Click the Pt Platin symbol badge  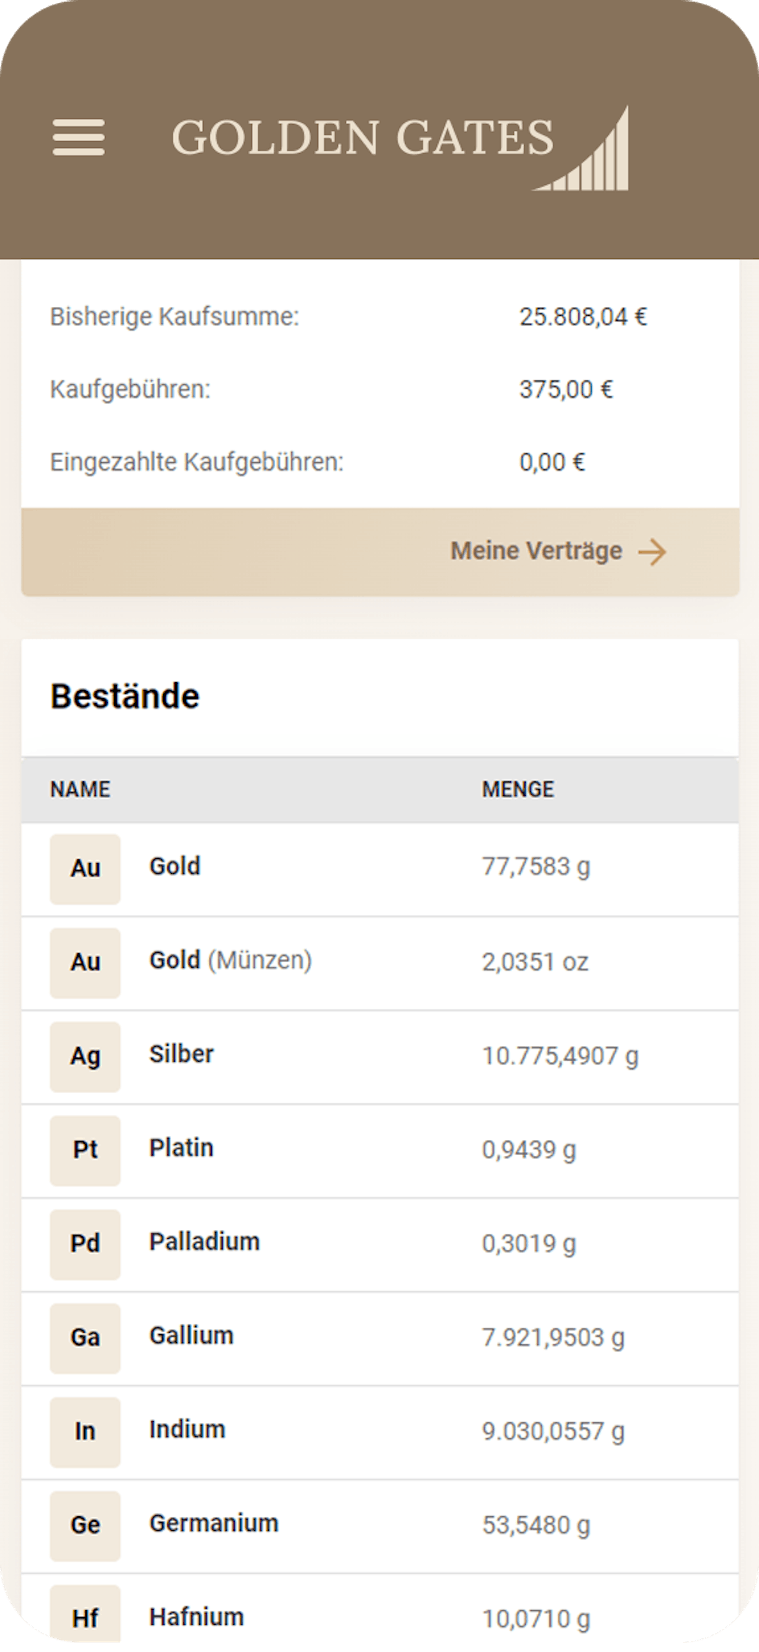(85, 1150)
